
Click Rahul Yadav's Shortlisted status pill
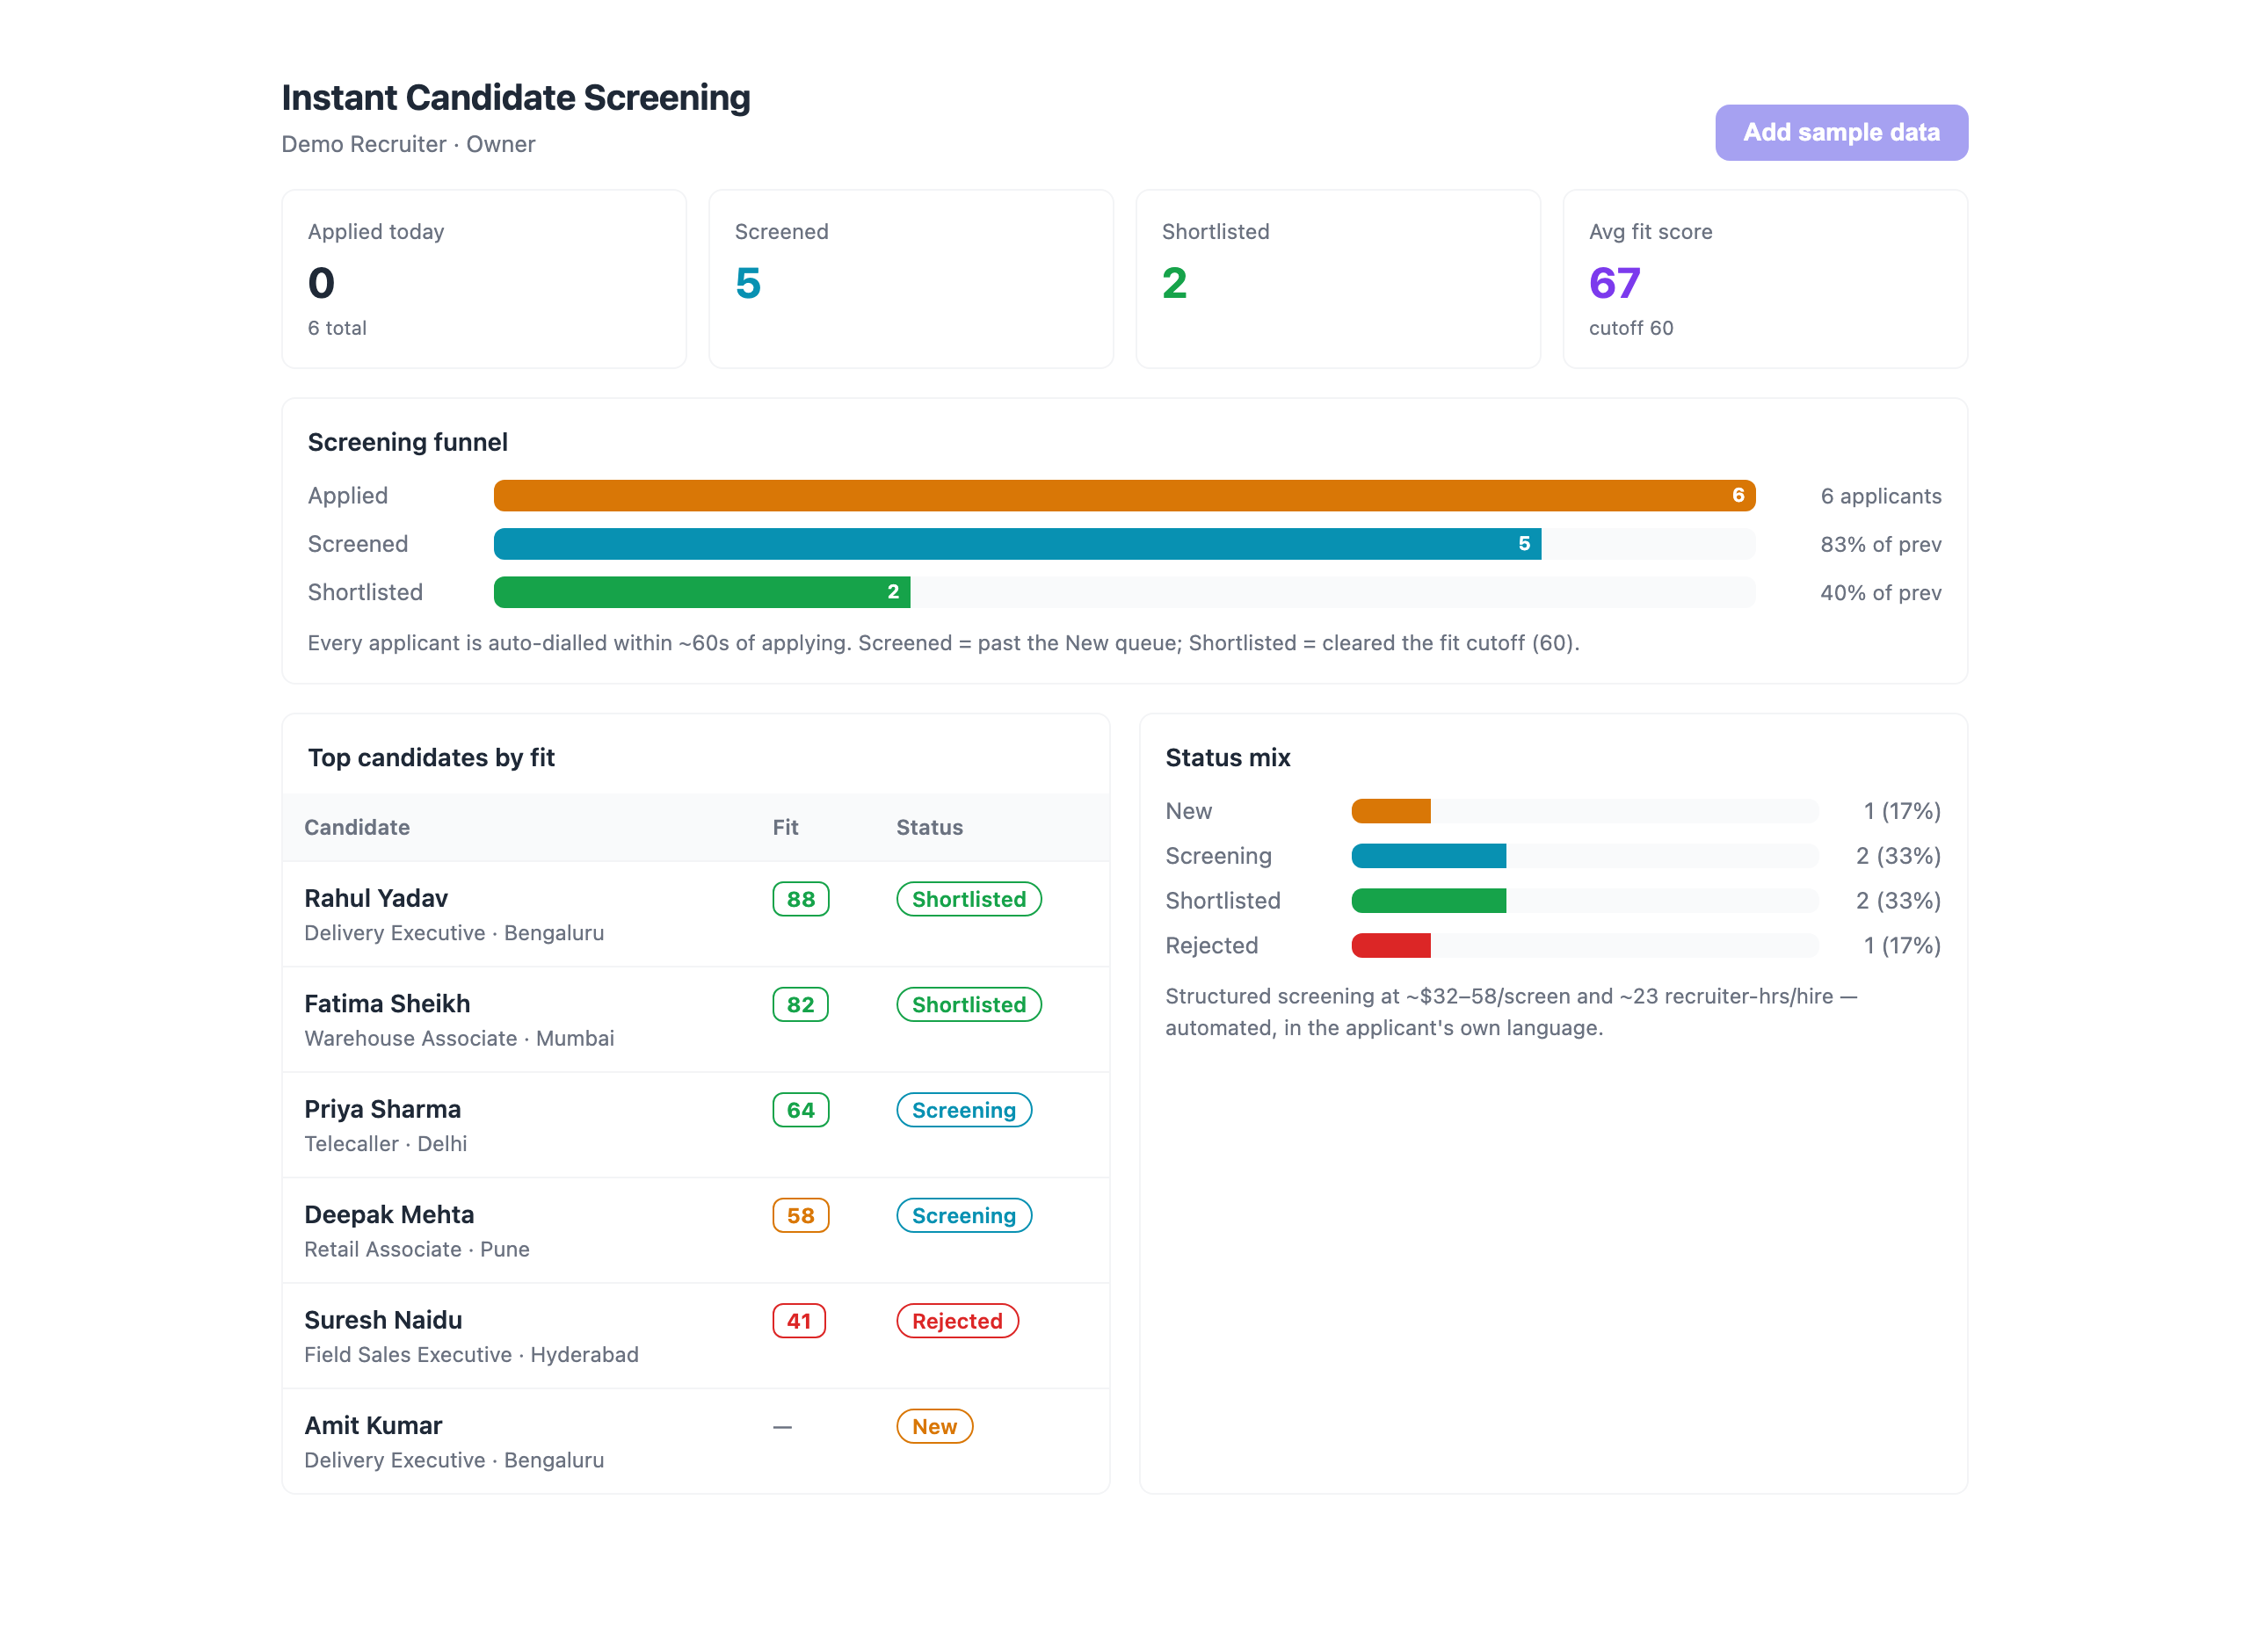pyautogui.click(x=969, y=899)
